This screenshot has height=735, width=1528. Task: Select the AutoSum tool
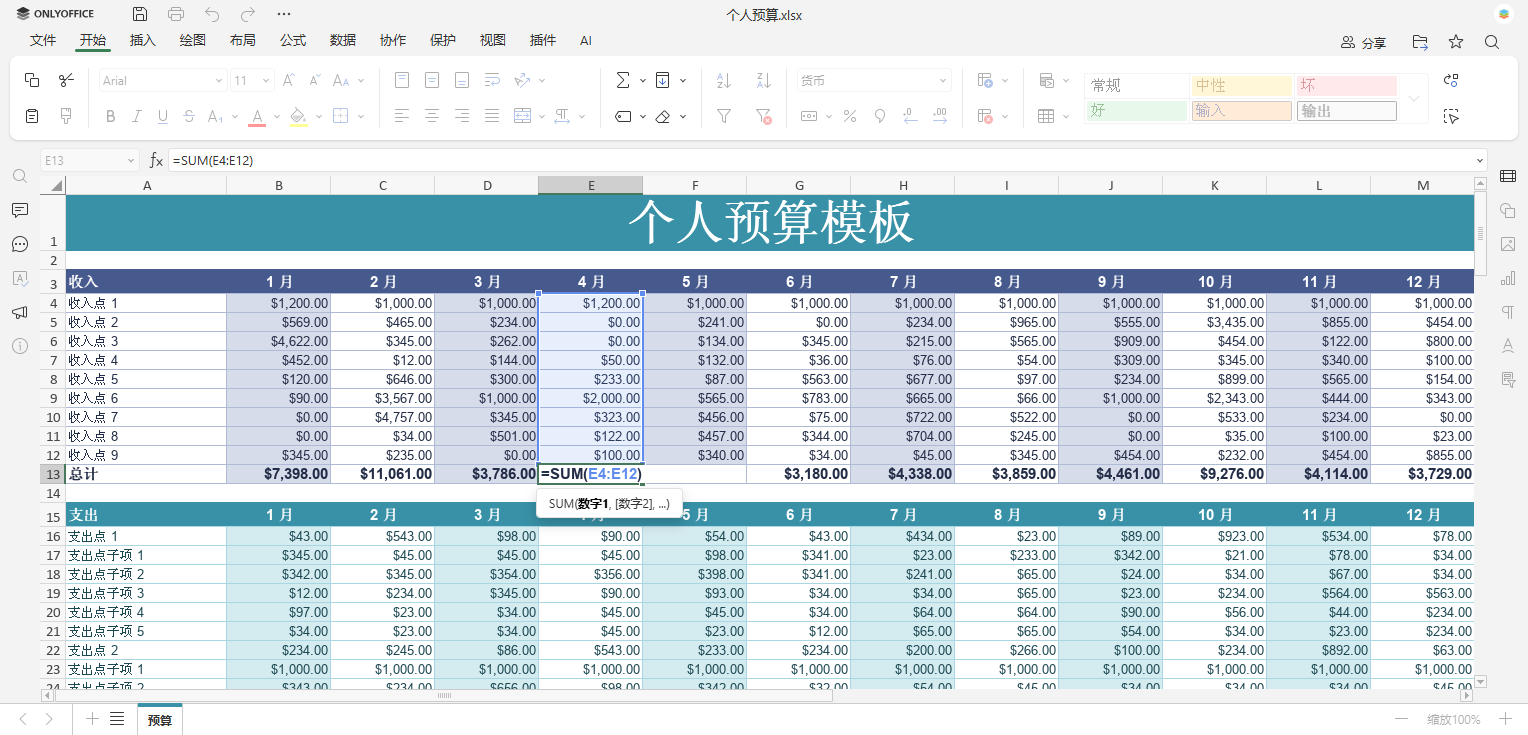point(621,79)
